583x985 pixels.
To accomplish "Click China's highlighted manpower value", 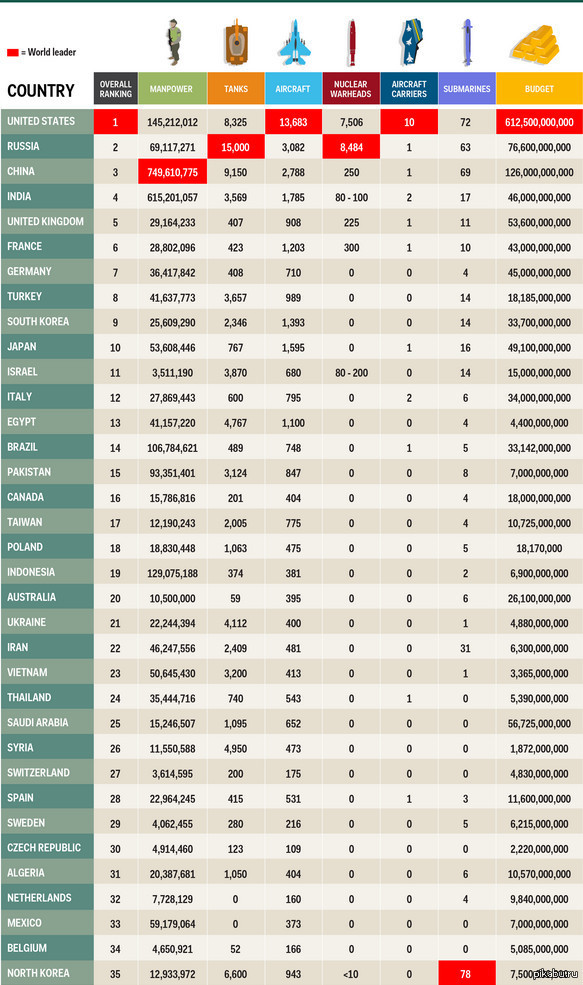I will click(x=172, y=172).
